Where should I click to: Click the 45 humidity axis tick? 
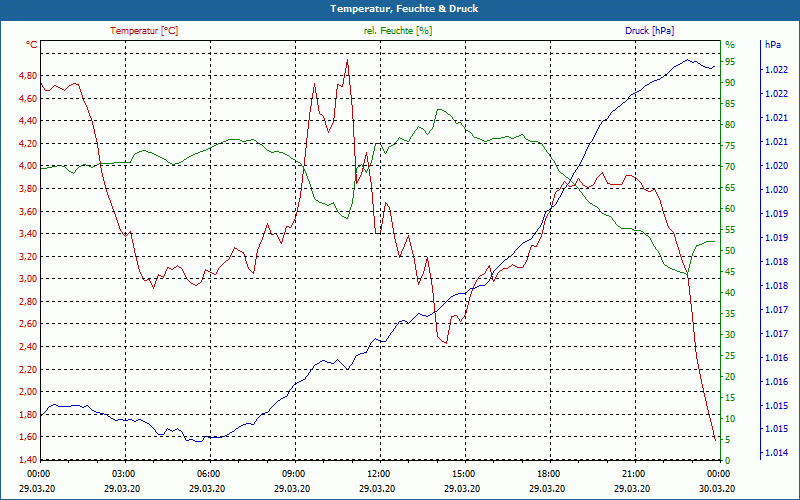730,271
